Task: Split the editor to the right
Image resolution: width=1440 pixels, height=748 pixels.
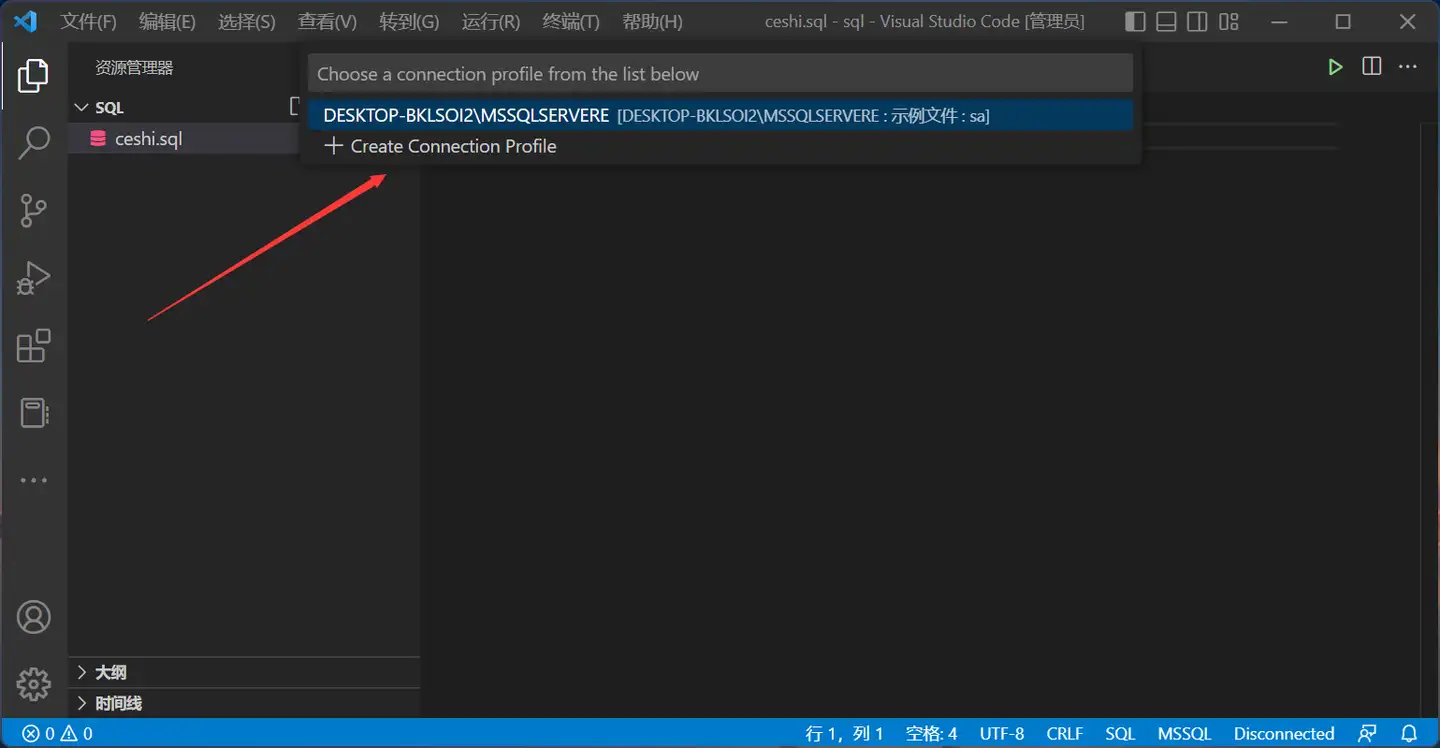Action: (x=1372, y=67)
